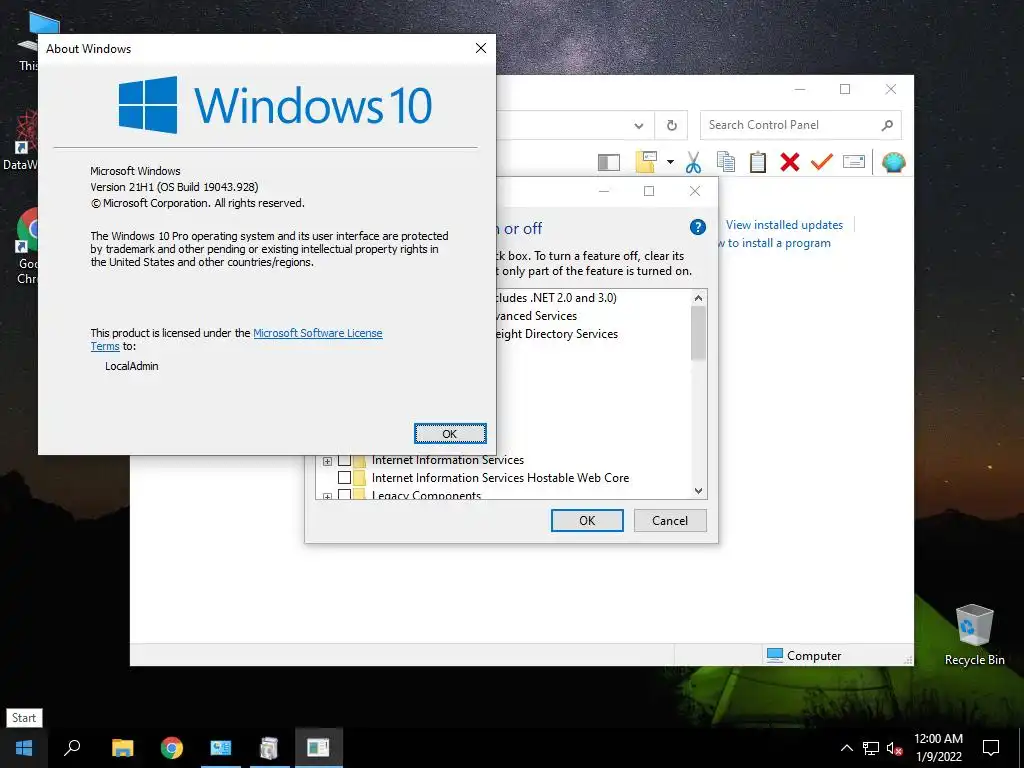Open the Recycle Bin desktop icon
The height and width of the screenshot is (768, 1024).
click(x=974, y=635)
